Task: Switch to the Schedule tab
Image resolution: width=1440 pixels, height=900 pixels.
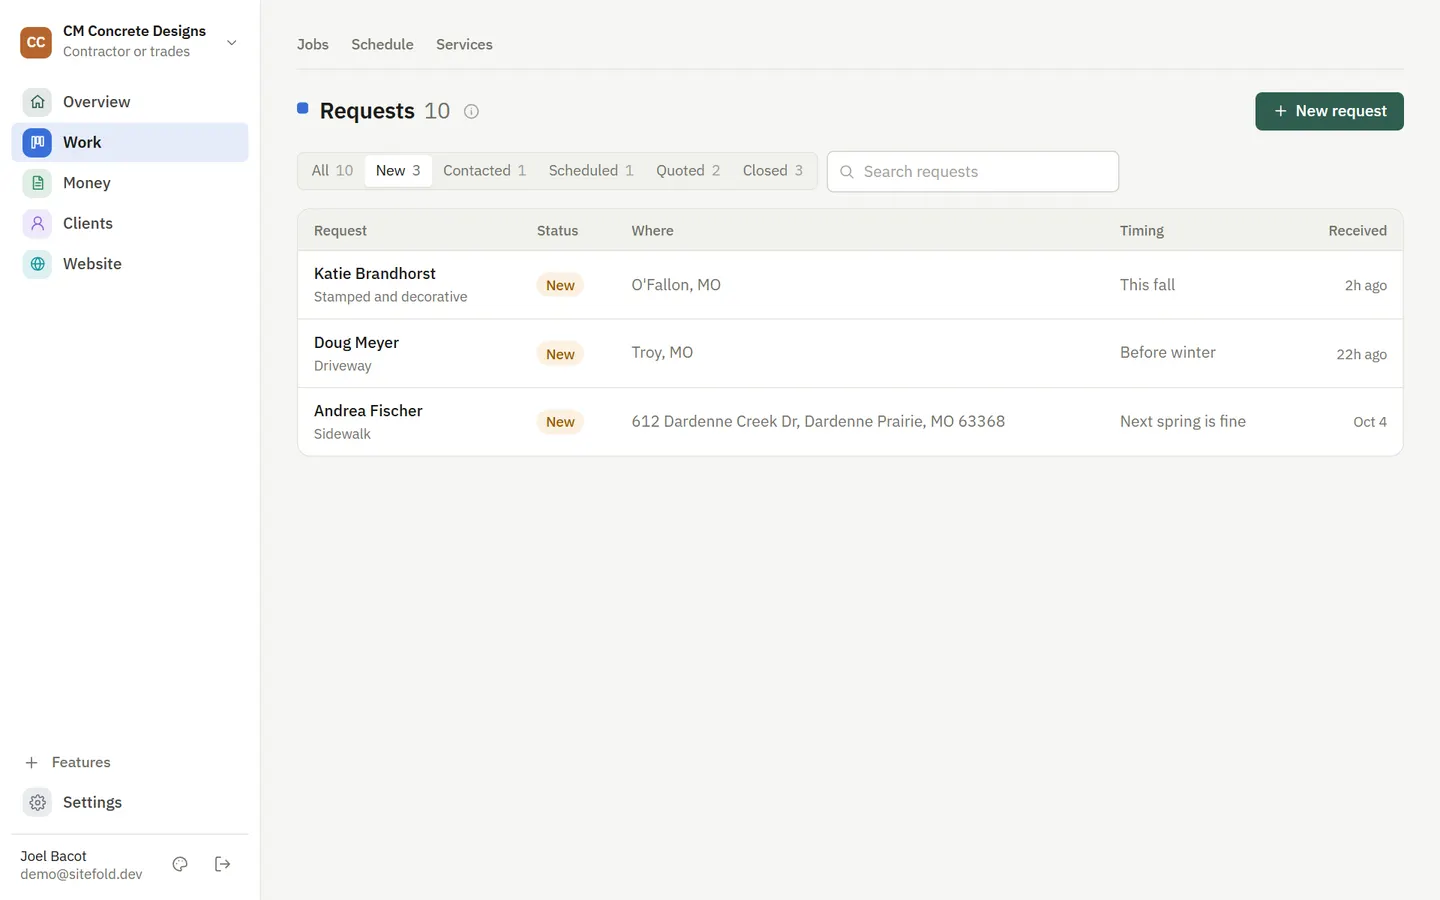Action: click(382, 44)
